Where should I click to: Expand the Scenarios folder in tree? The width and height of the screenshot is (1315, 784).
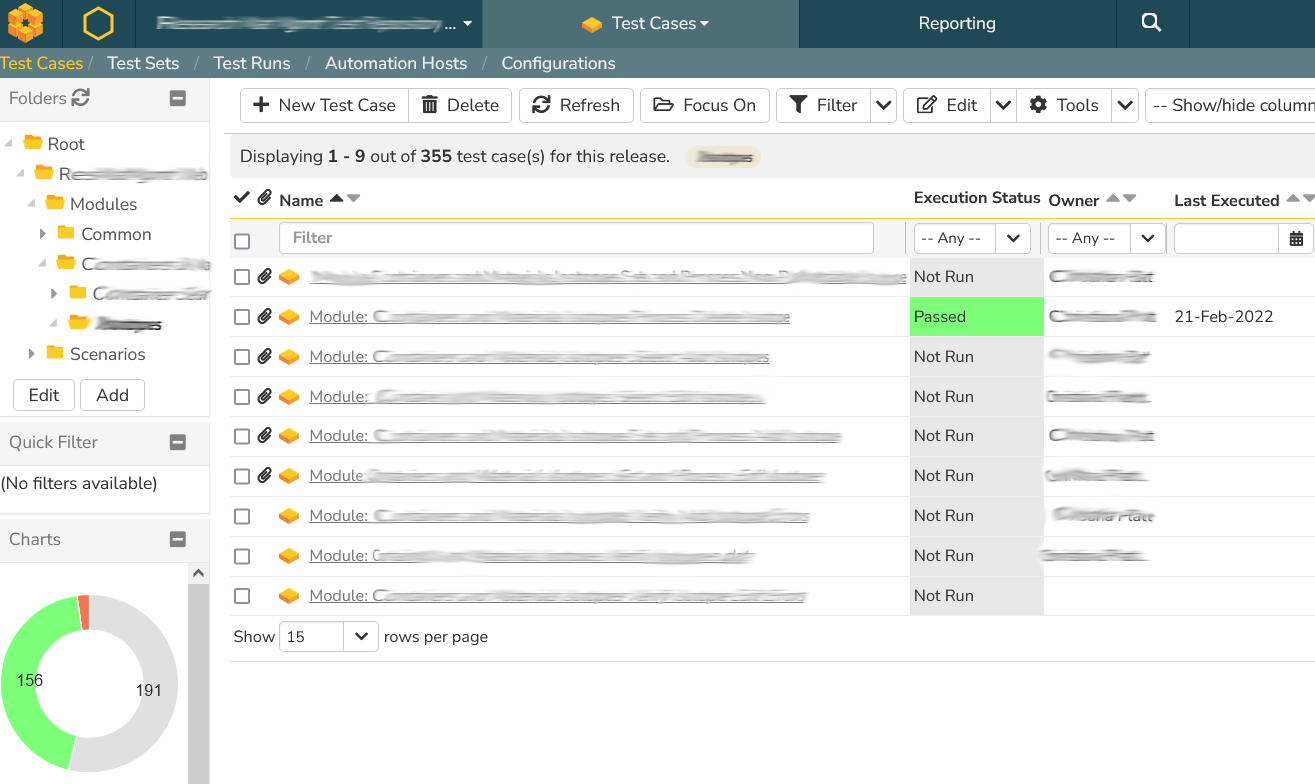coord(32,354)
